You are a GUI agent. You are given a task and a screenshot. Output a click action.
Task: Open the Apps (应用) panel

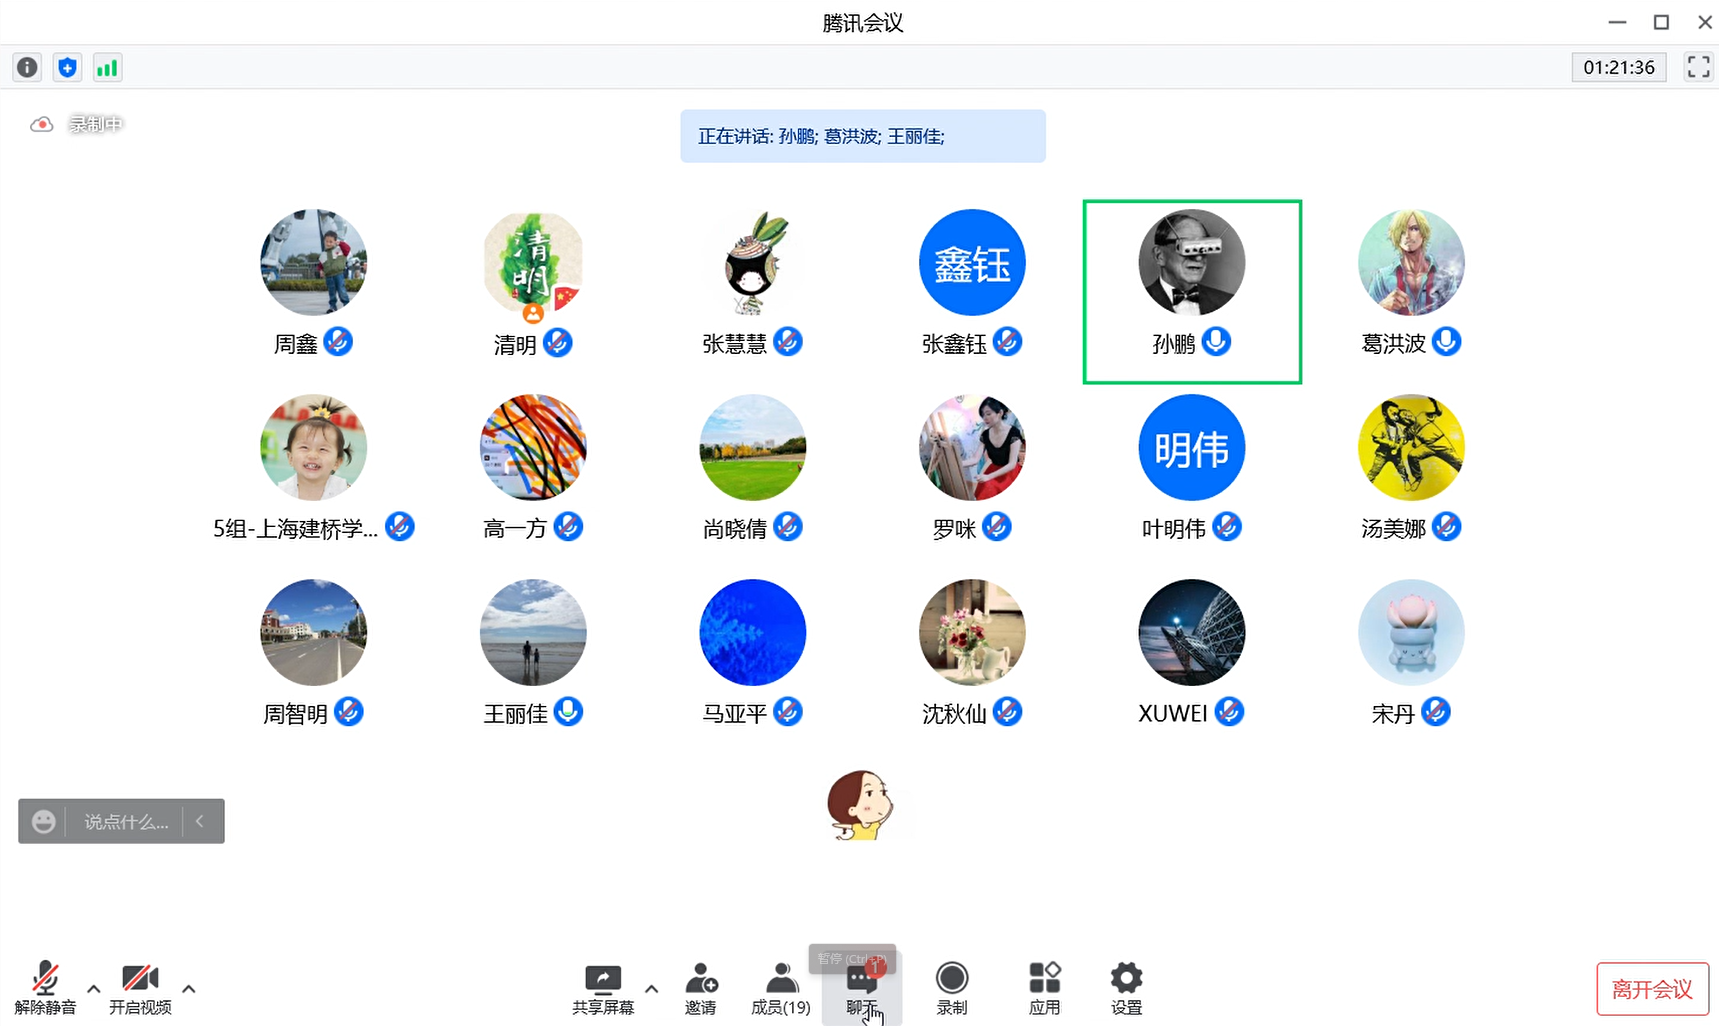coord(1044,988)
